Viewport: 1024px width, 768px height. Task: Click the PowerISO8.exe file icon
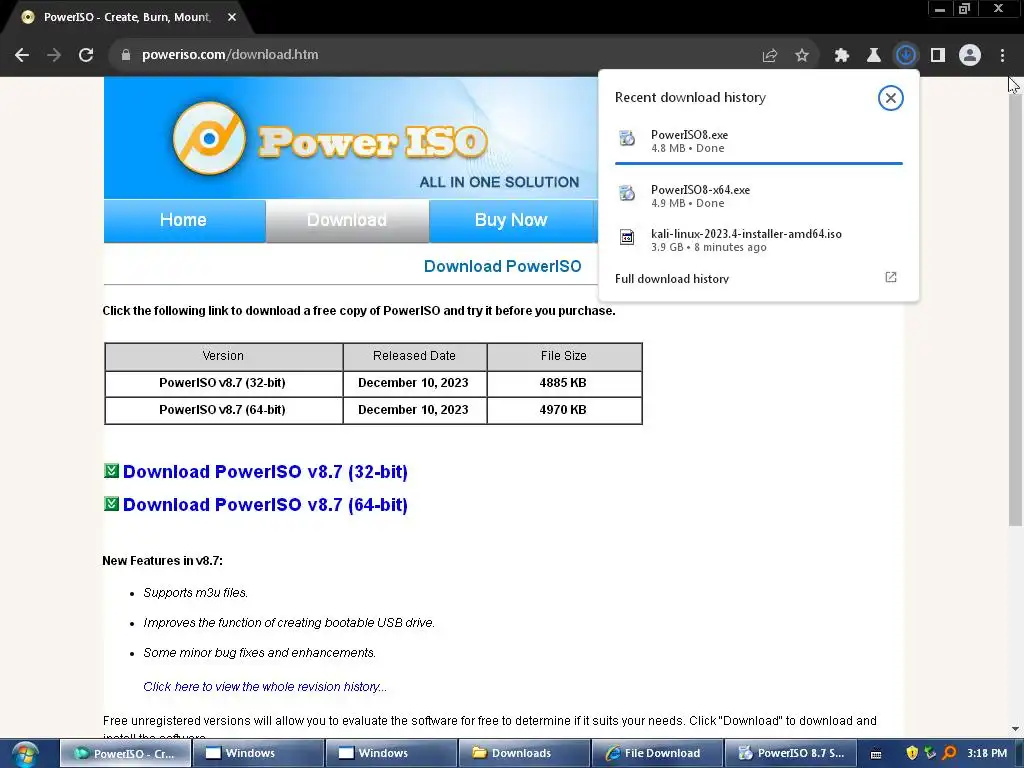tap(627, 138)
